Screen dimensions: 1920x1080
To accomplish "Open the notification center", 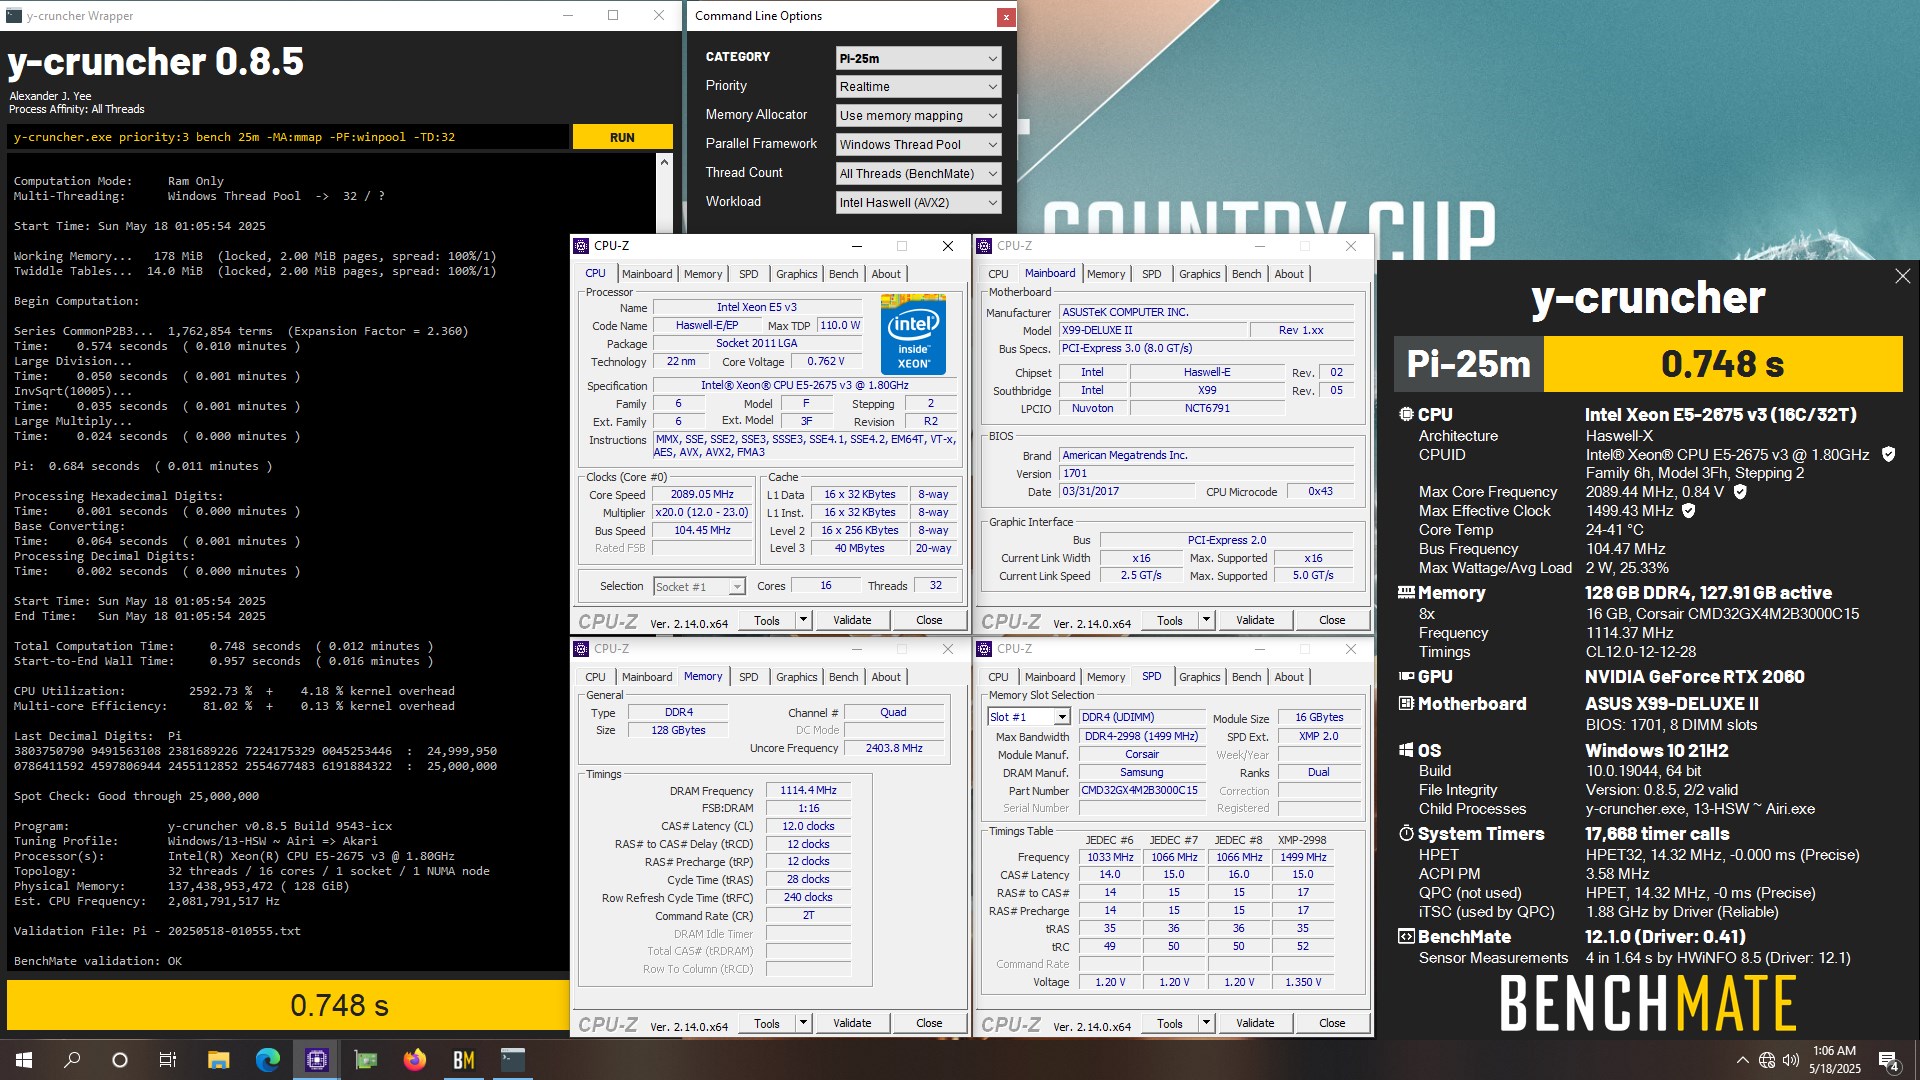I will point(1889,1060).
